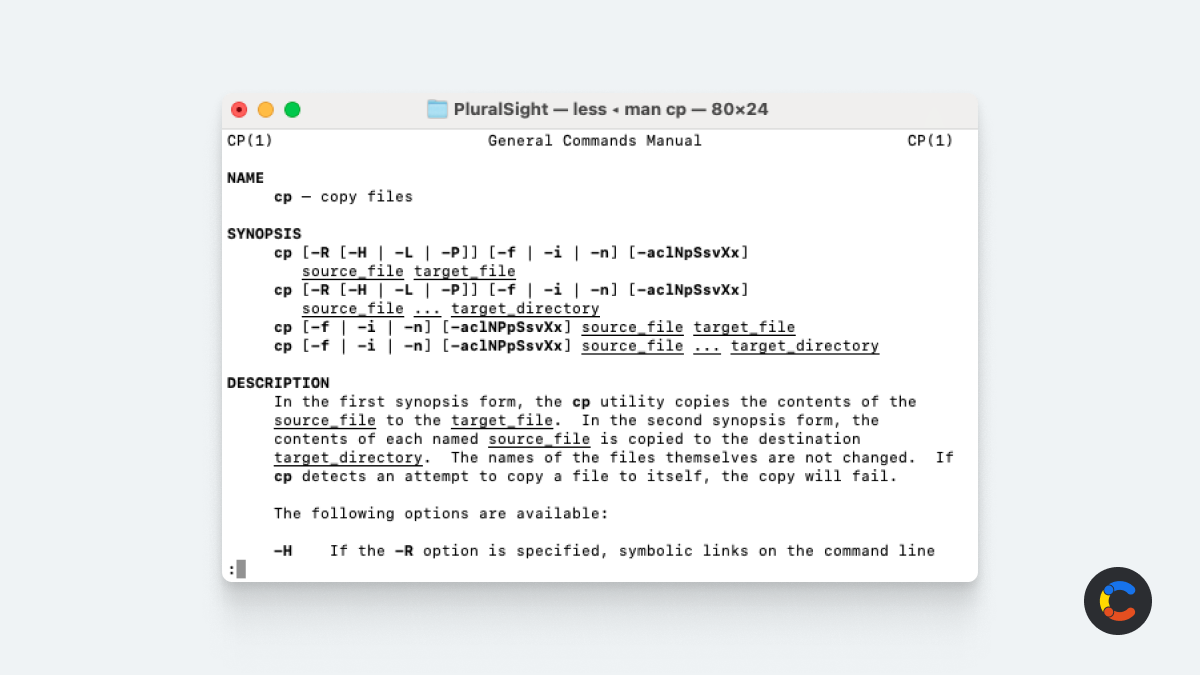
Task: Select the bold cp command in NAME
Action: [282, 196]
